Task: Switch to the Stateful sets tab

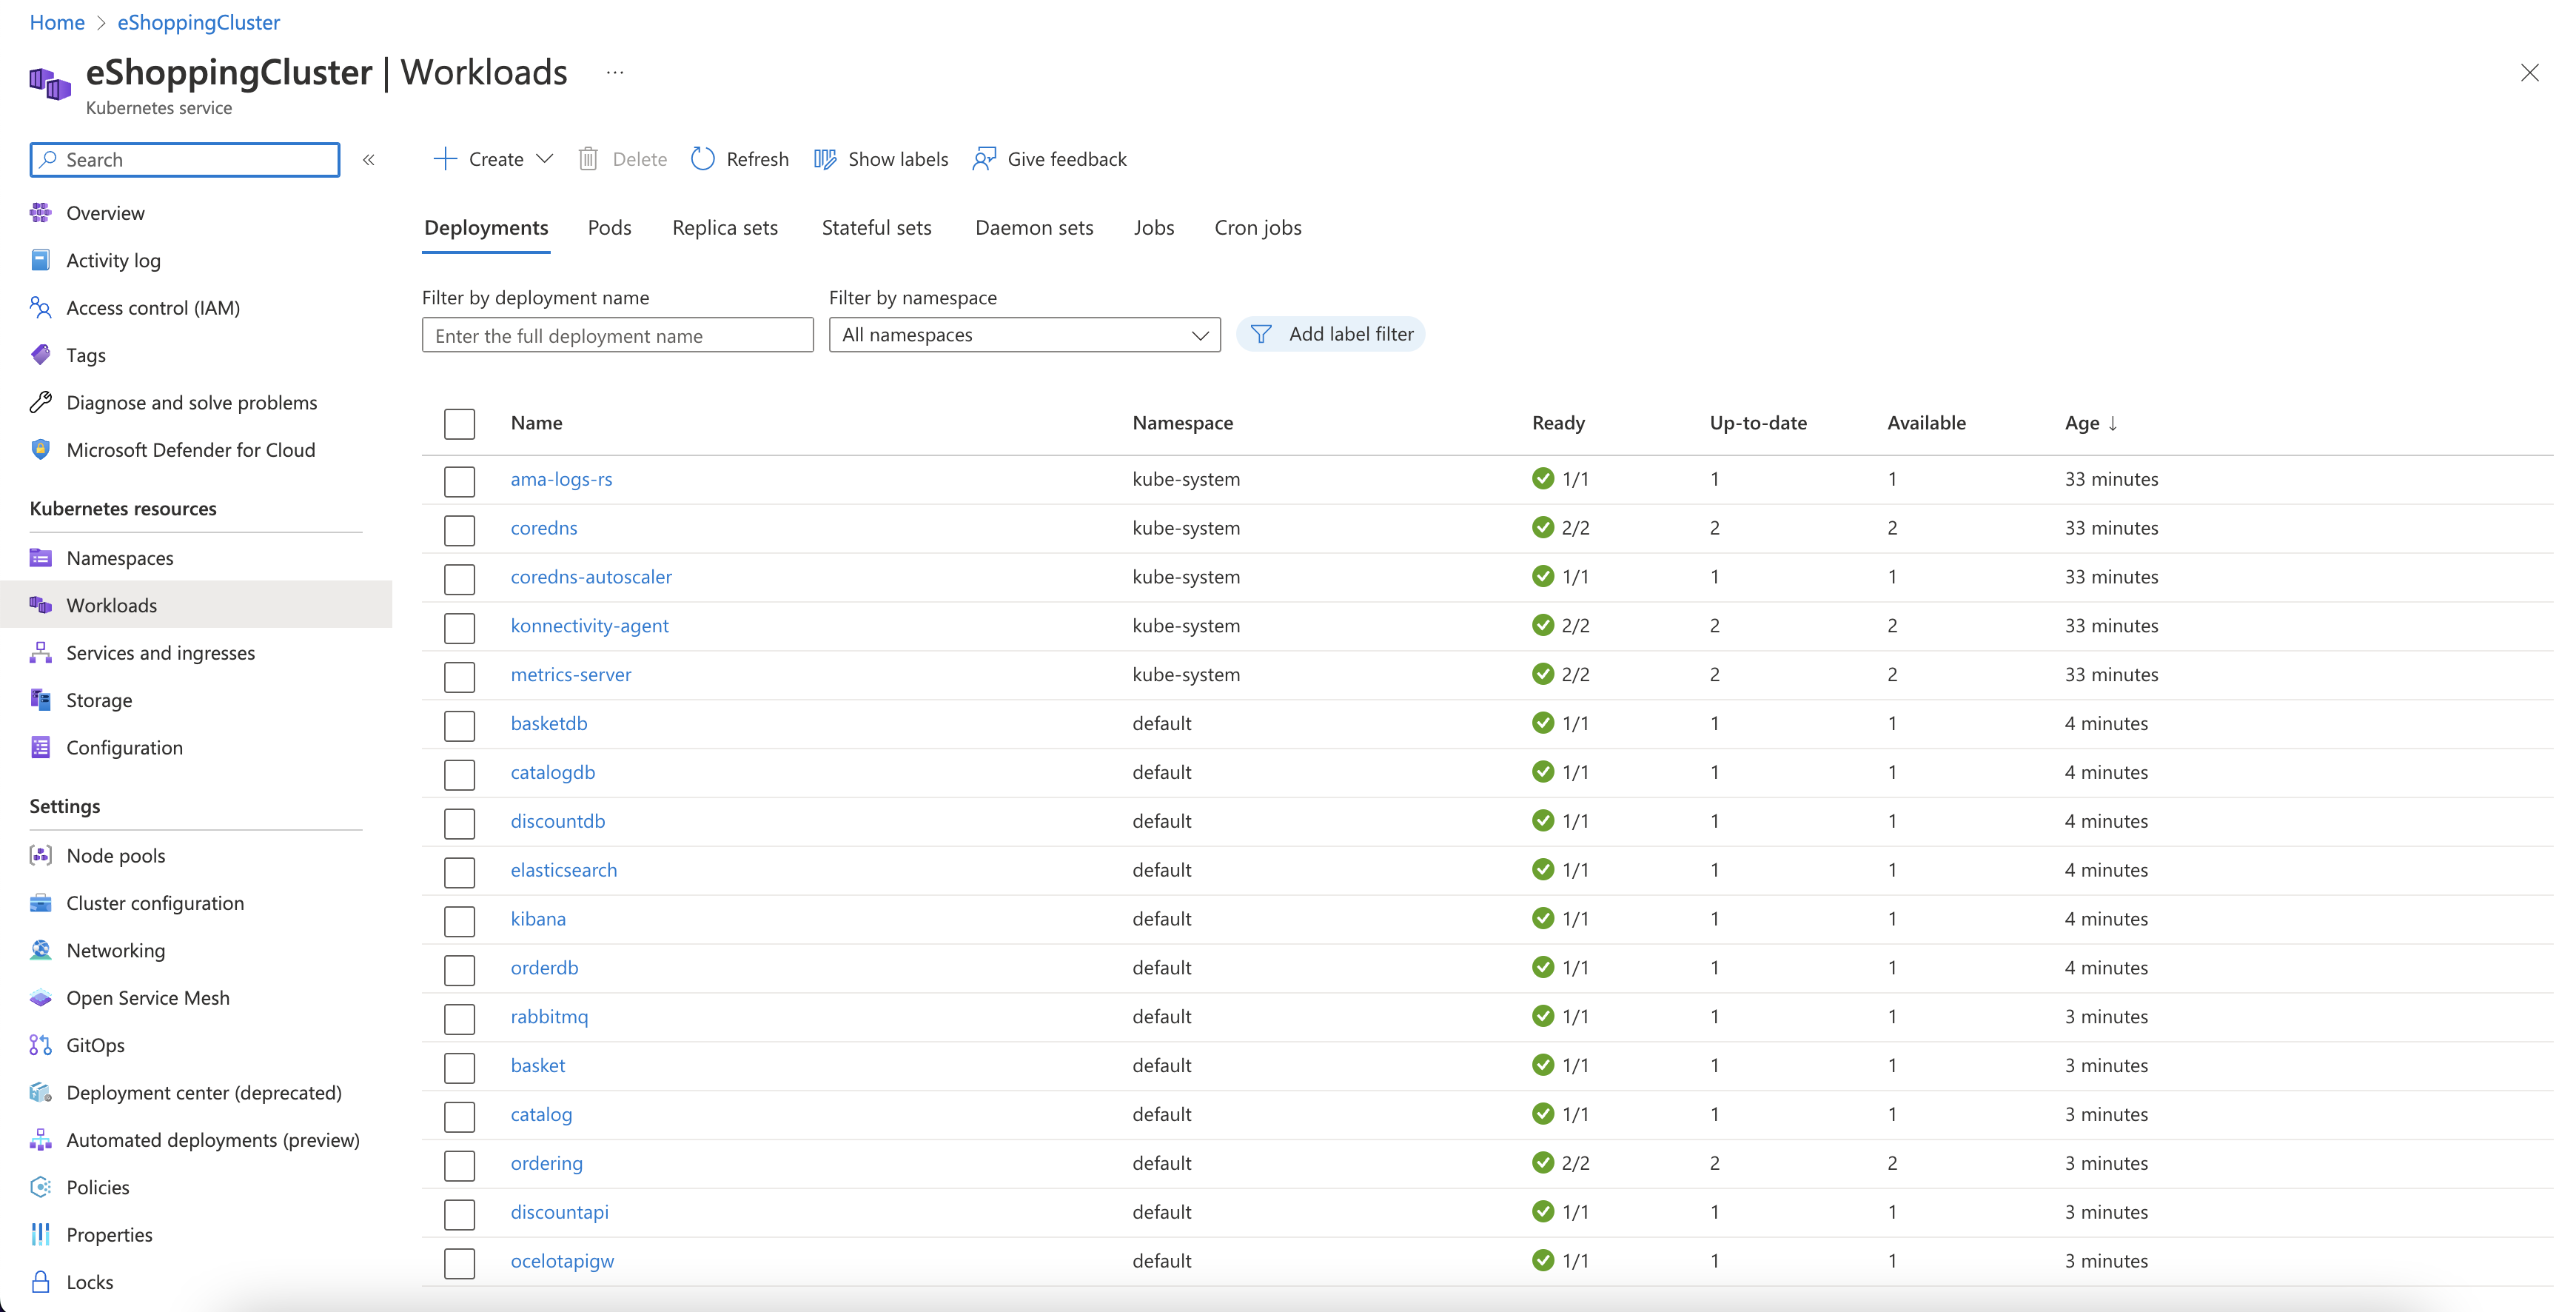Action: (x=876, y=228)
